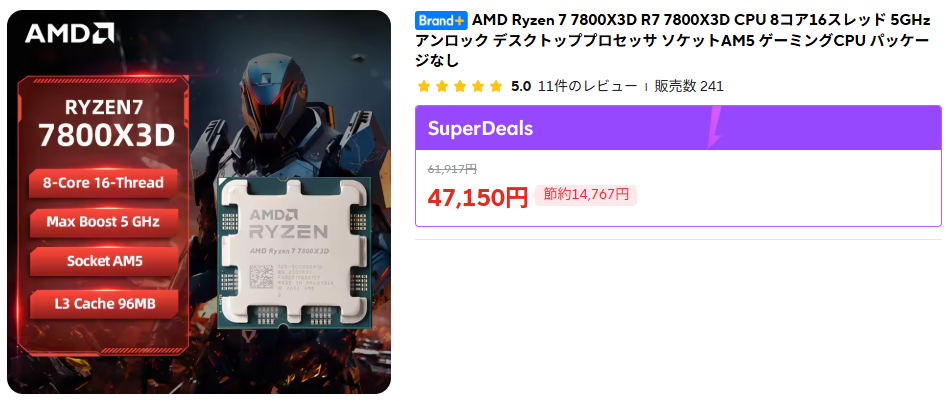Click the 節約14,767円 savings tag
The image size is (946, 413).
(x=586, y=194)
